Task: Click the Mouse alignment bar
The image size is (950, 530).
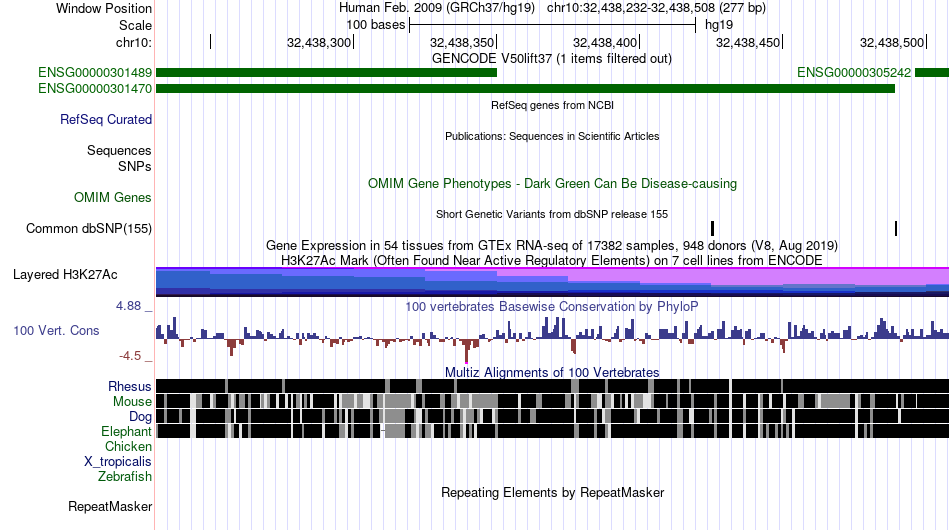Action: pyautogui.click(x=552, y=401)
